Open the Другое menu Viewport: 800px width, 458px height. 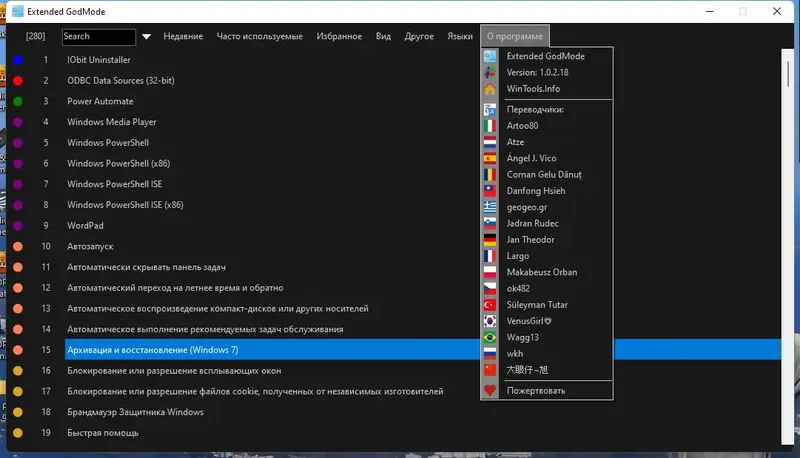coord(419,36)
